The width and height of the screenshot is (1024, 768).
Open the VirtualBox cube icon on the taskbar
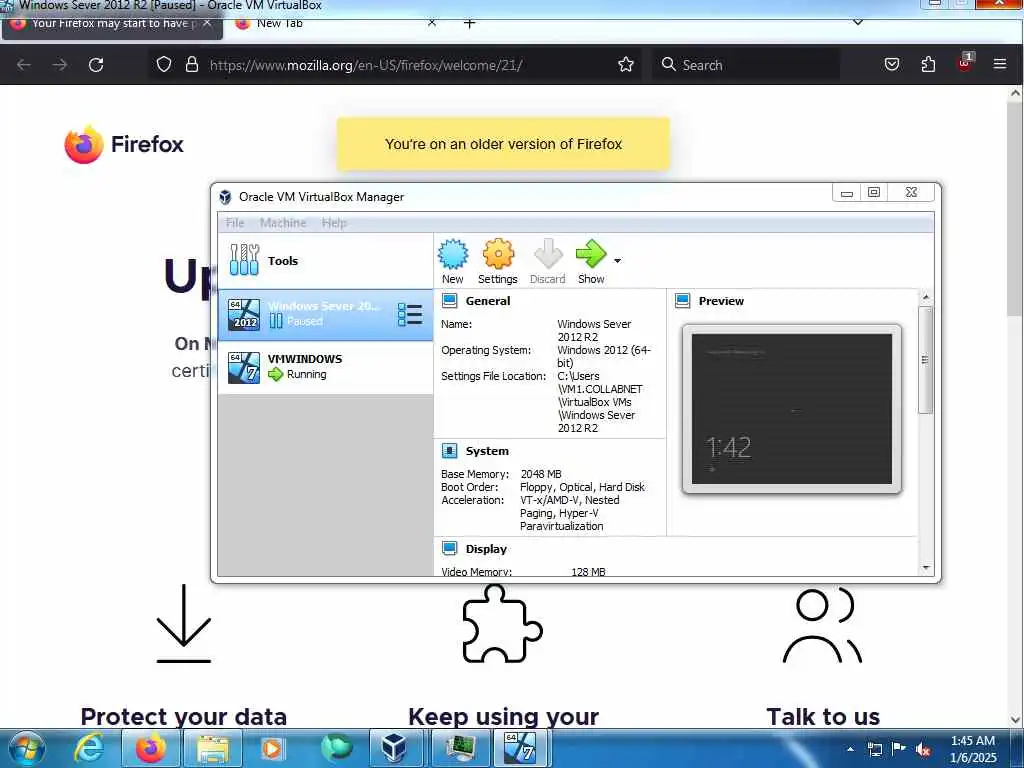(394, 748)
